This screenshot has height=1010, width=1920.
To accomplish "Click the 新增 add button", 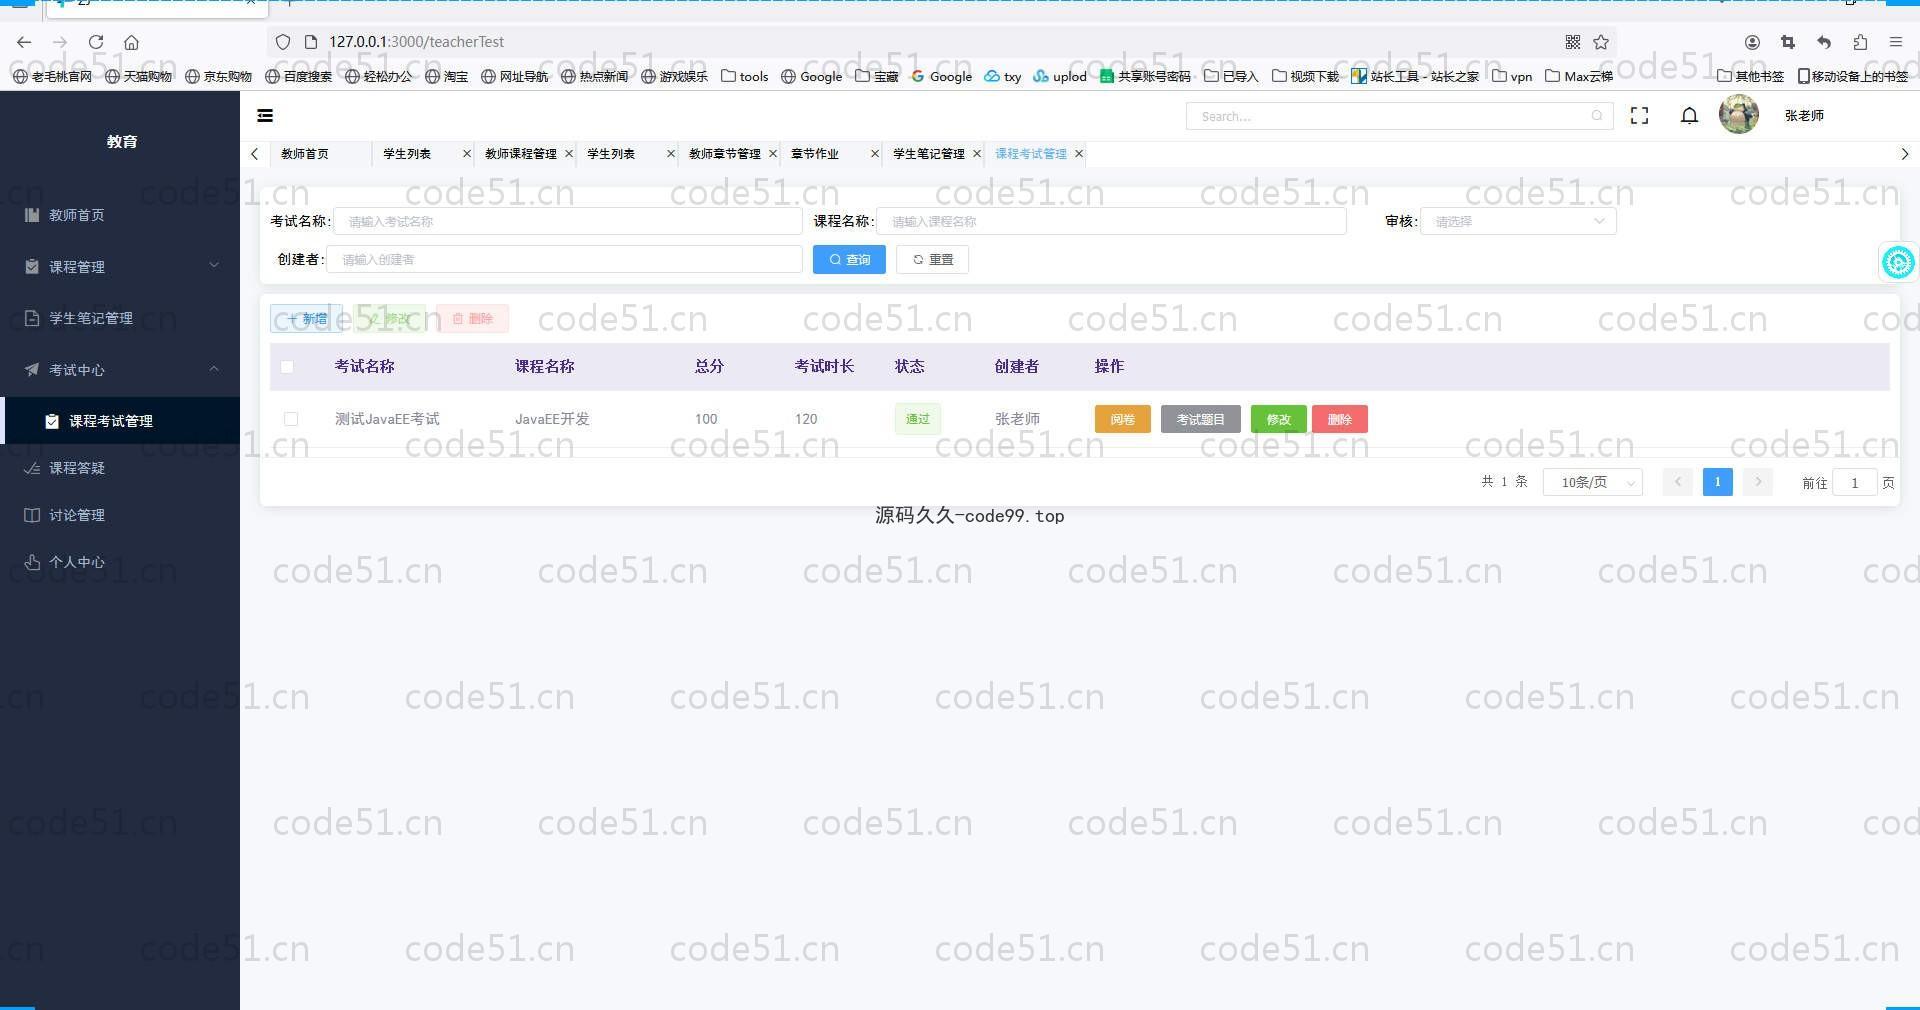I will pyautogui.click(x=306, y=319).
